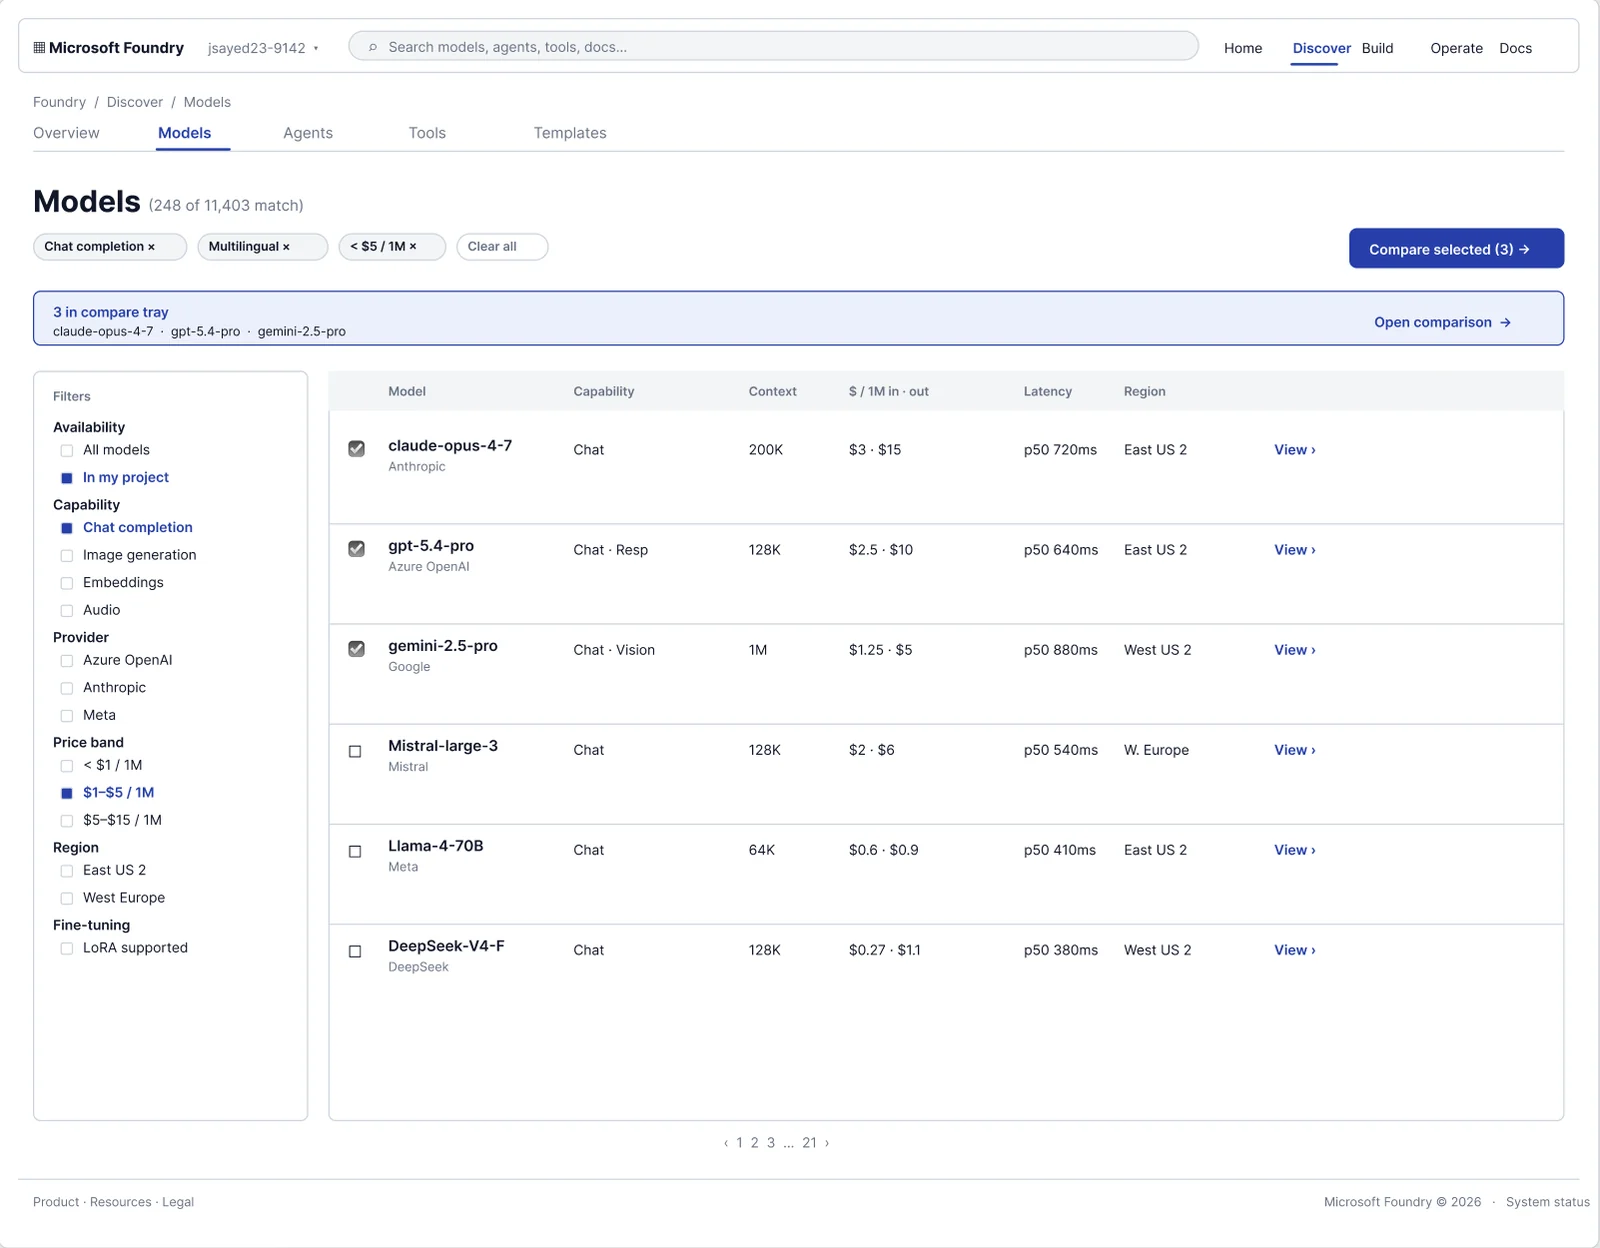
Task: Check the LoRA supported filter
Action: [67, 949]
